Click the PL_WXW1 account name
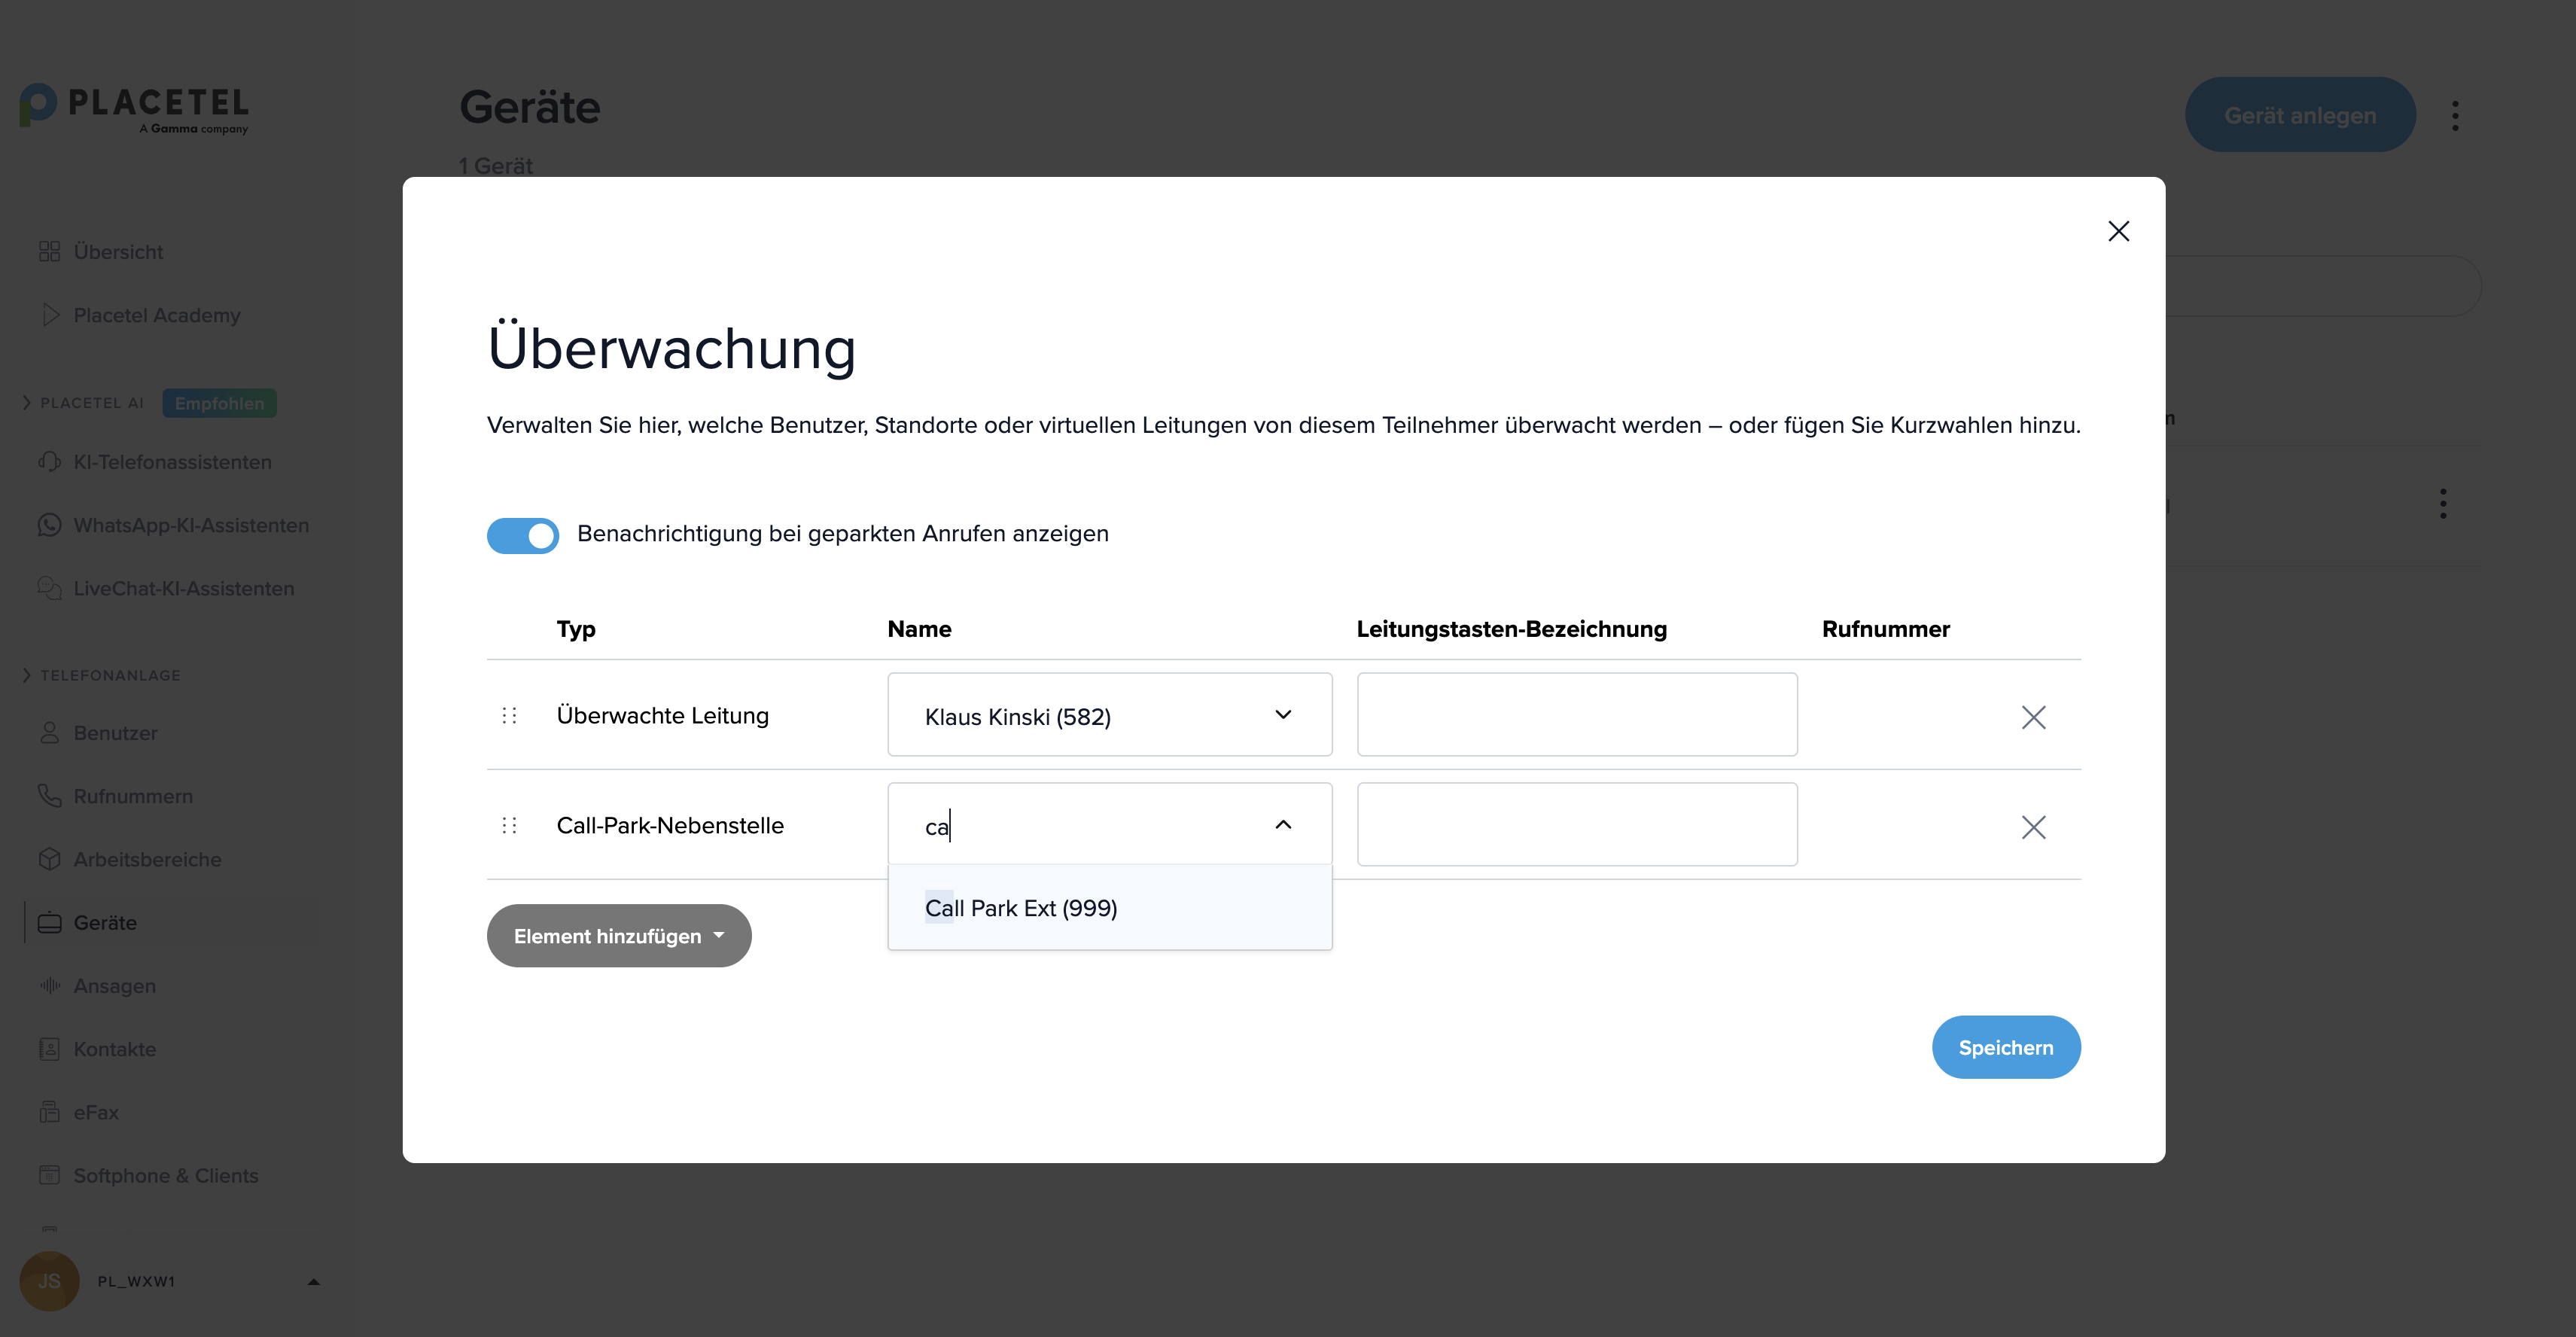This screenshot has height=1337, width=2576. 136,1281
